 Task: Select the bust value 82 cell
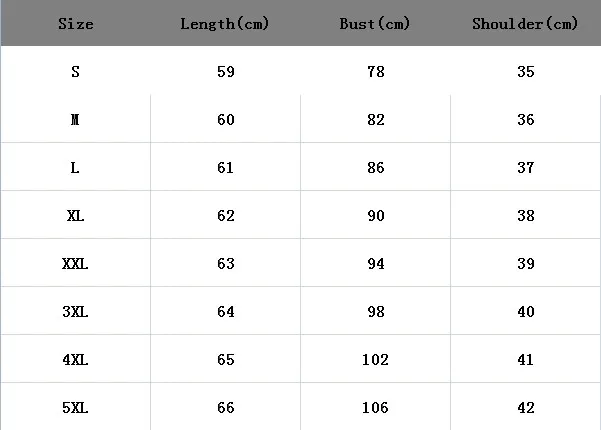tap(376, 120)
